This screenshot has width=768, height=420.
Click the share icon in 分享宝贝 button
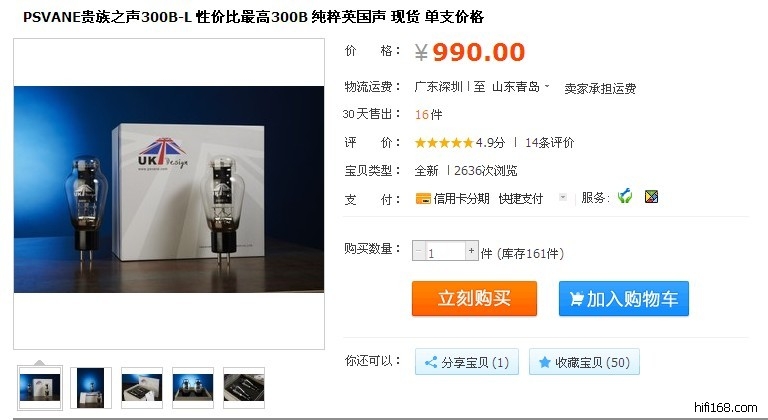click(431, 362)
